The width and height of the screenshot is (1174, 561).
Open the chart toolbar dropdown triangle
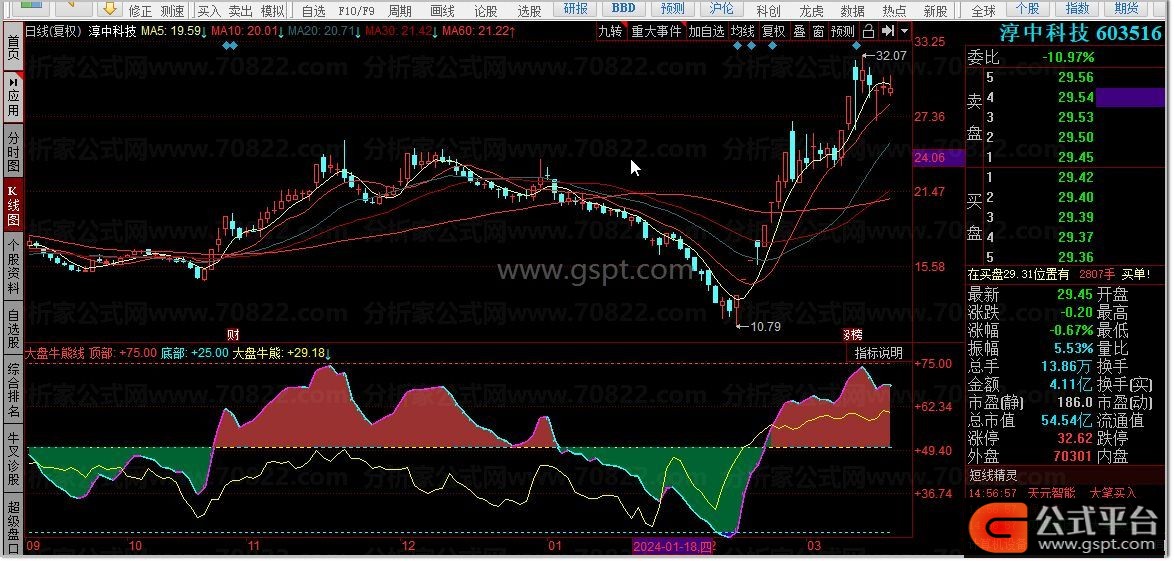tap(904, 31)
